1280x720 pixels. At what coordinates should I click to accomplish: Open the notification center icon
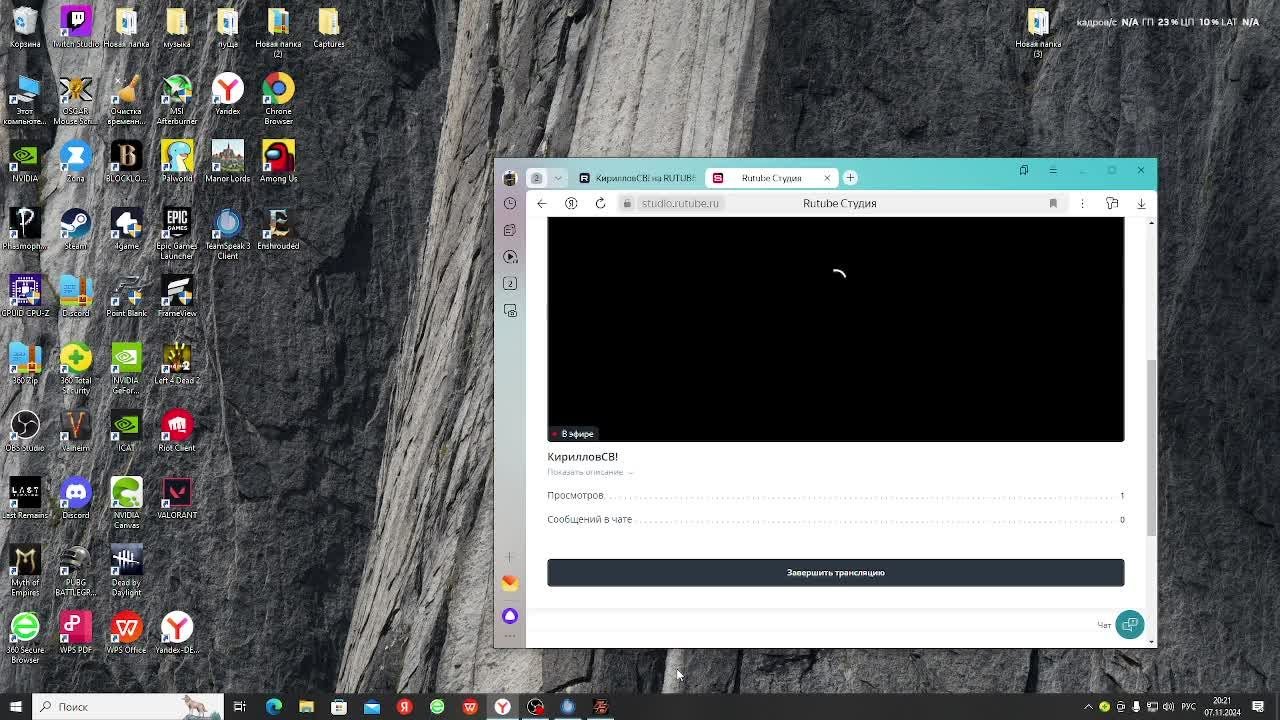click(1259, 707)
